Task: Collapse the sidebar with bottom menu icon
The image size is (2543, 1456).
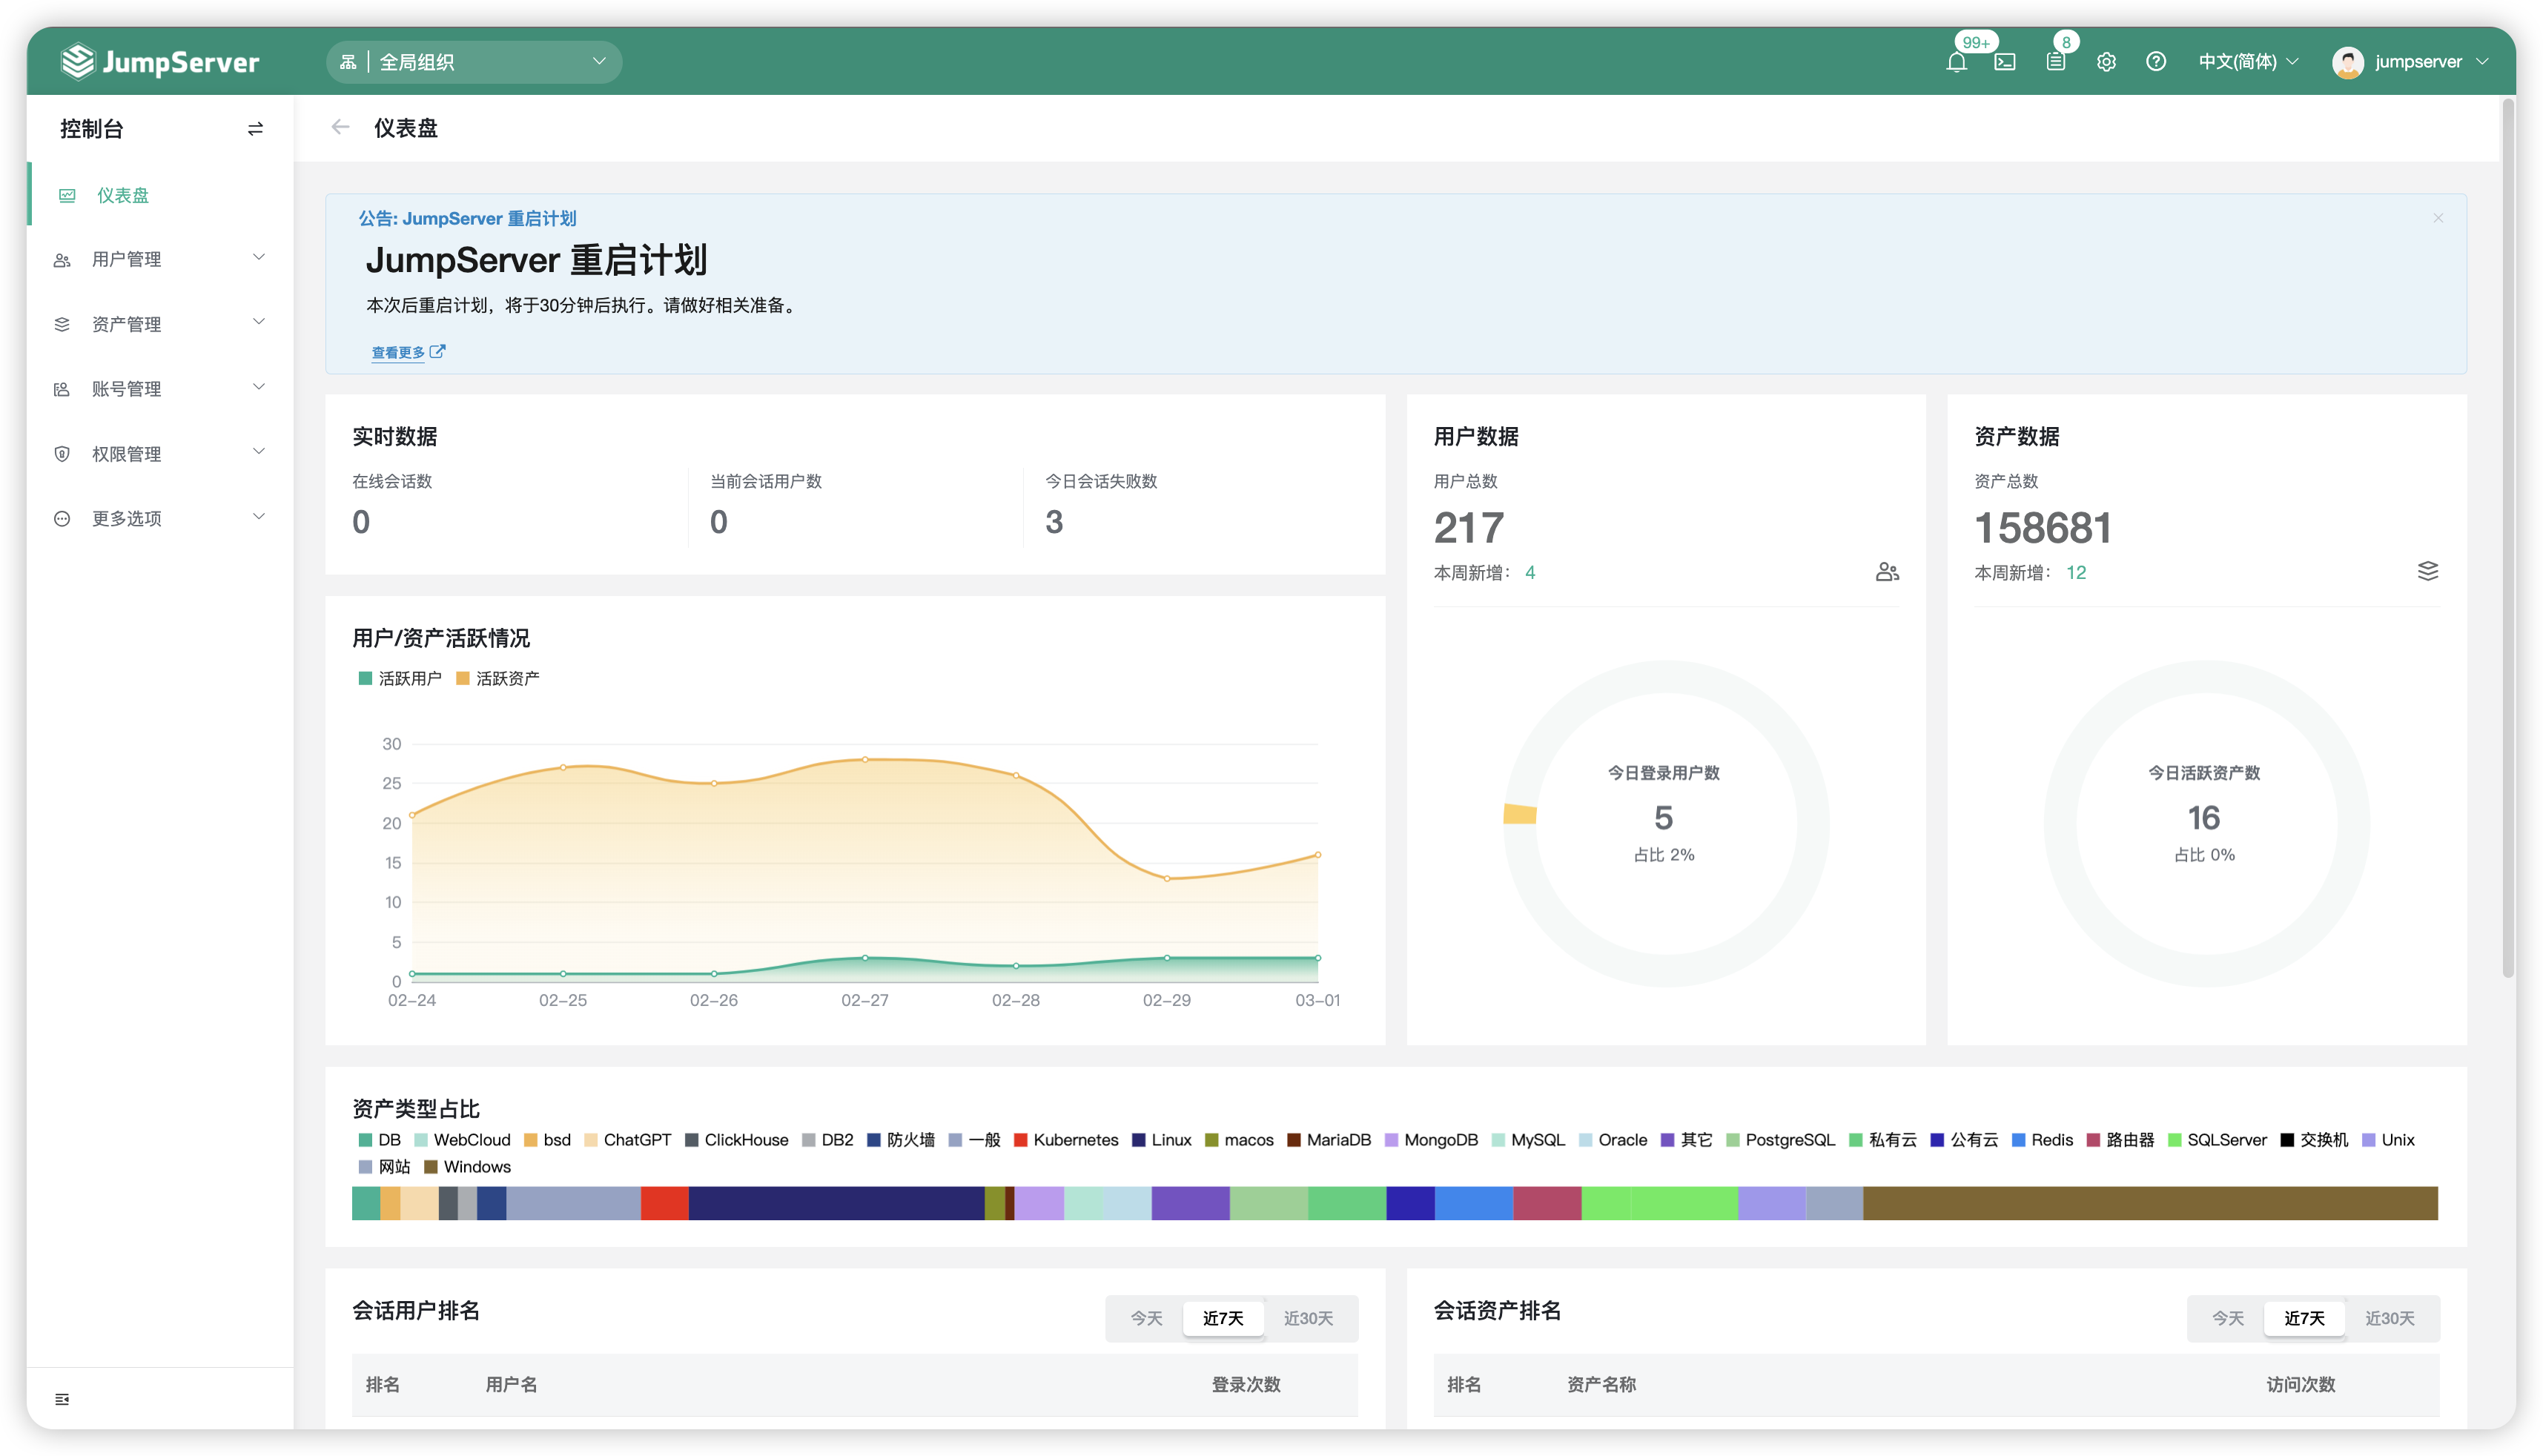Action: [62, 1399]
